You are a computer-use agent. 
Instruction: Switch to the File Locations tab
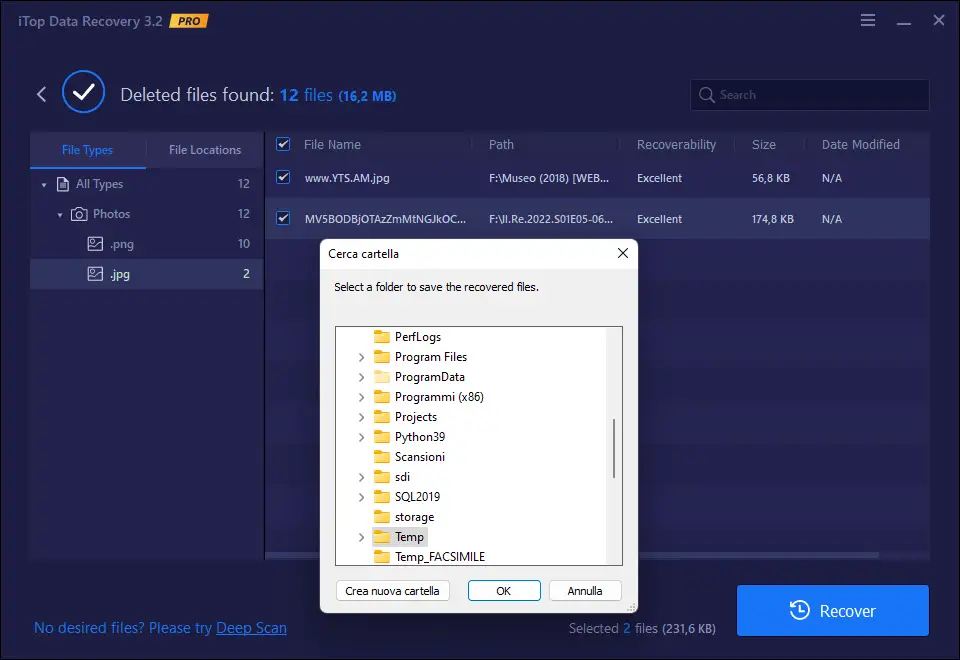pos(204,150)
